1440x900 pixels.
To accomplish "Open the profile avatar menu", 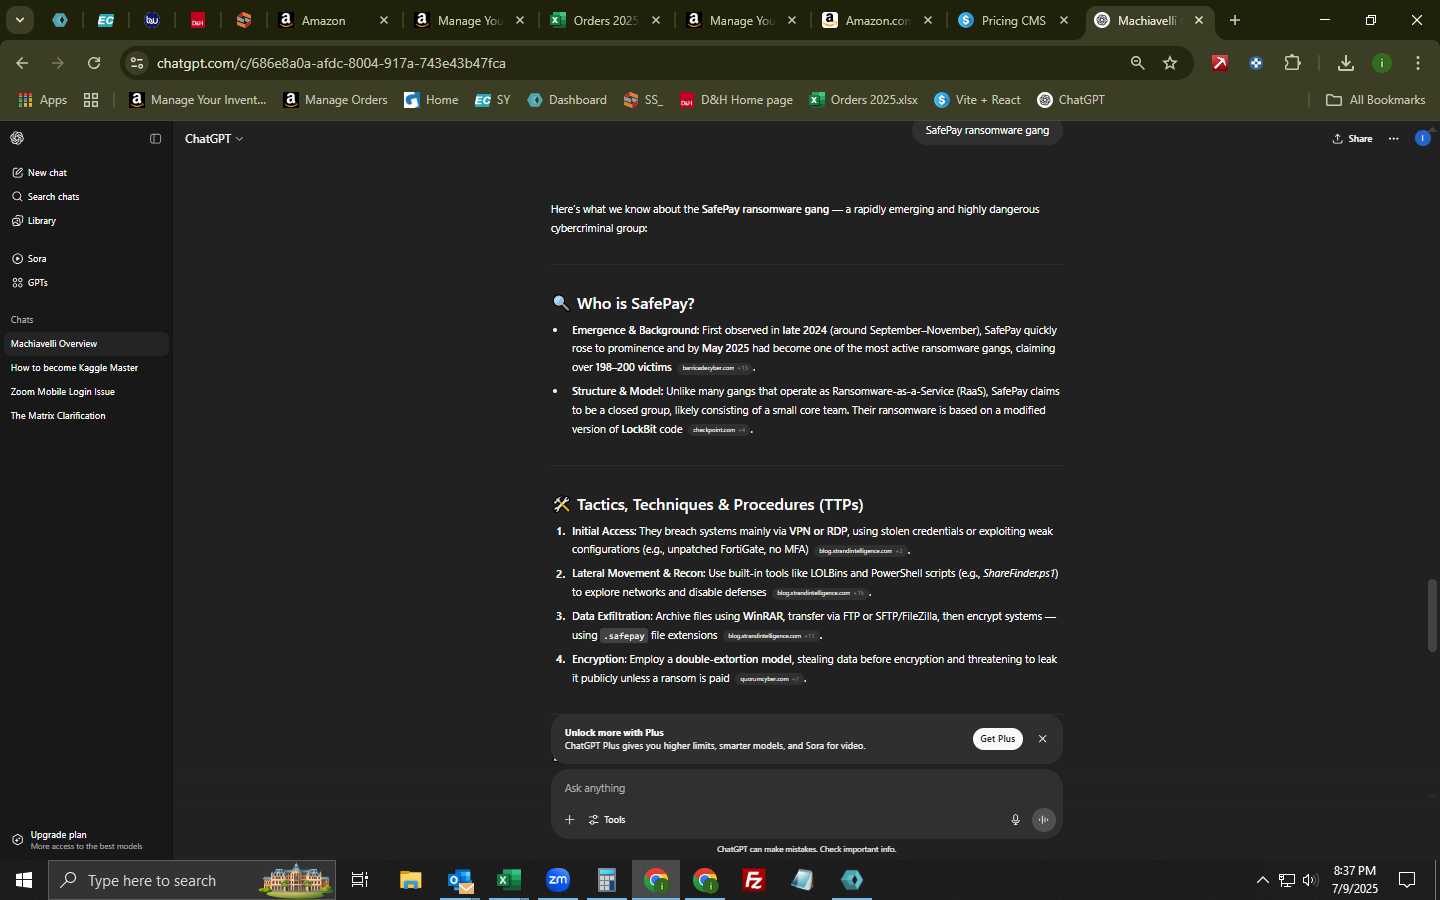I will click(x=1422, y=139).
